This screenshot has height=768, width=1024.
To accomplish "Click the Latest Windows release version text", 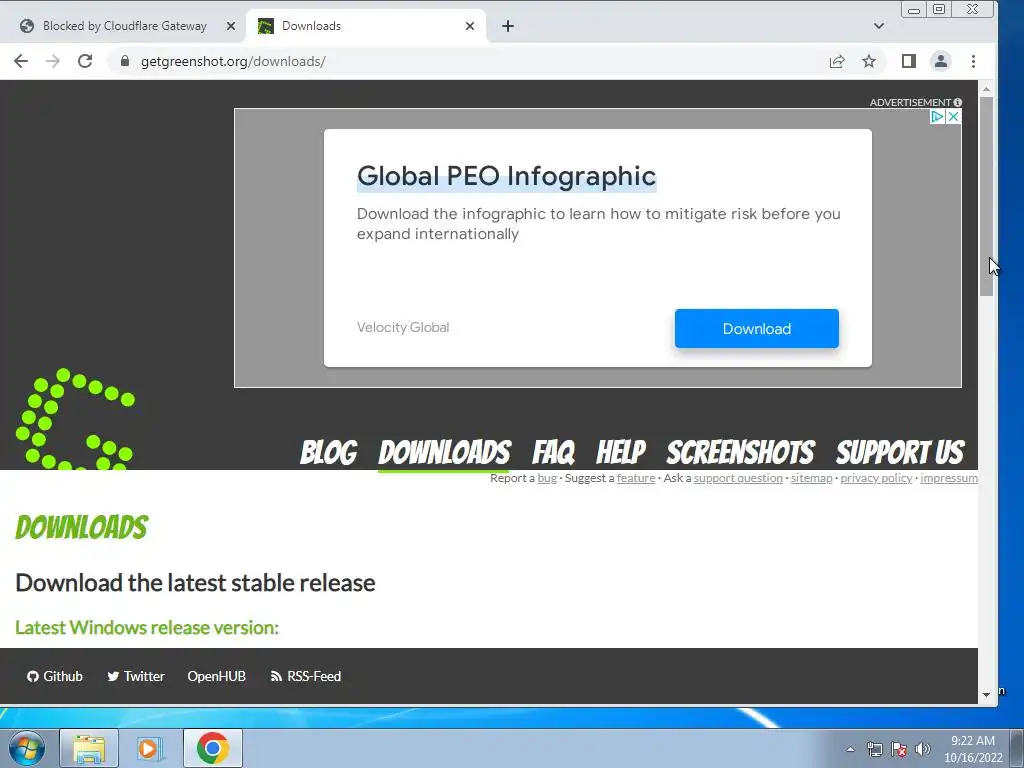I will 147,628.
